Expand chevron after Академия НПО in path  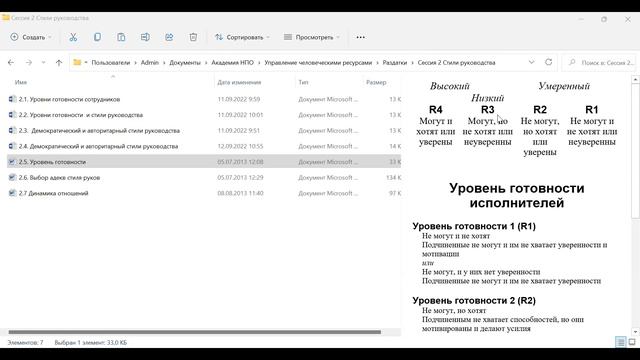click(259, 63)
